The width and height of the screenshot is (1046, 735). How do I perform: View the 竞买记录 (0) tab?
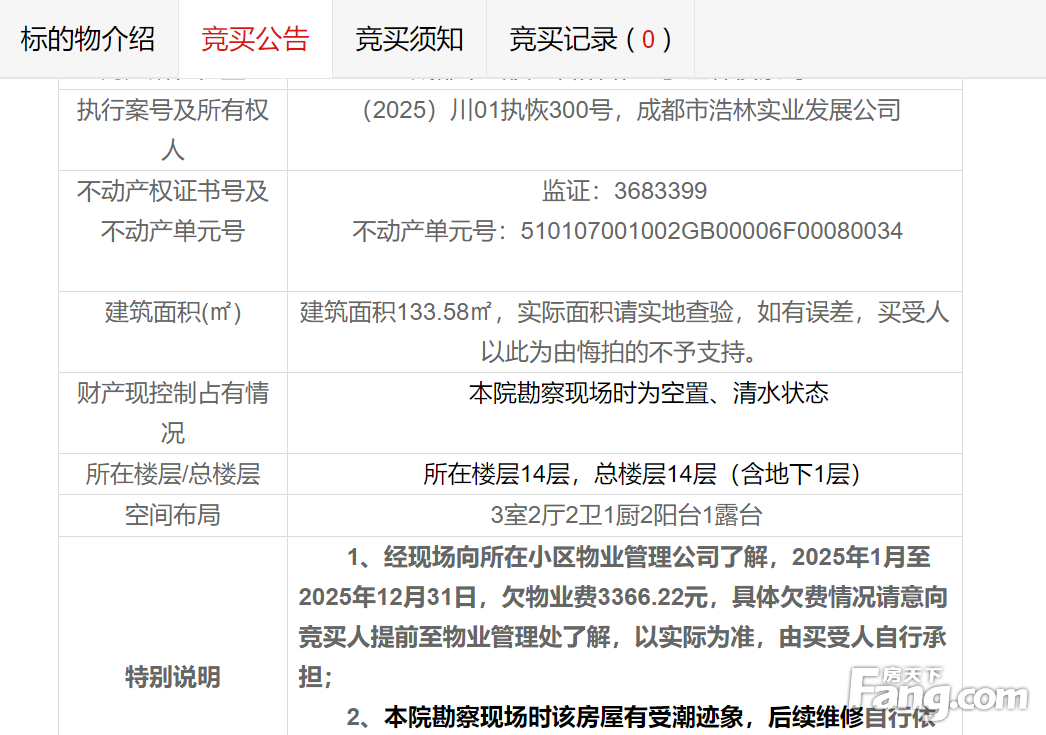tap(590, 39)
